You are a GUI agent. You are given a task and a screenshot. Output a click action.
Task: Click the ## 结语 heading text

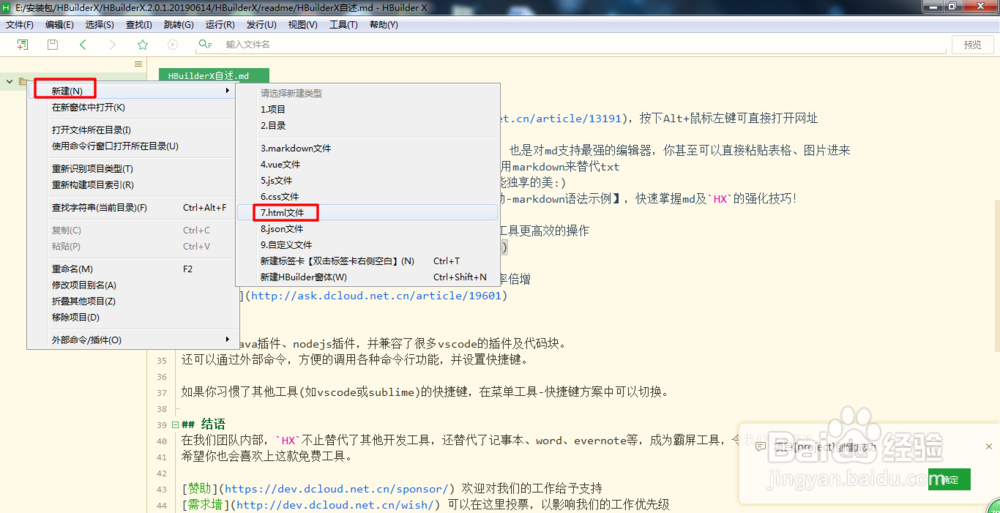point(204,424)
